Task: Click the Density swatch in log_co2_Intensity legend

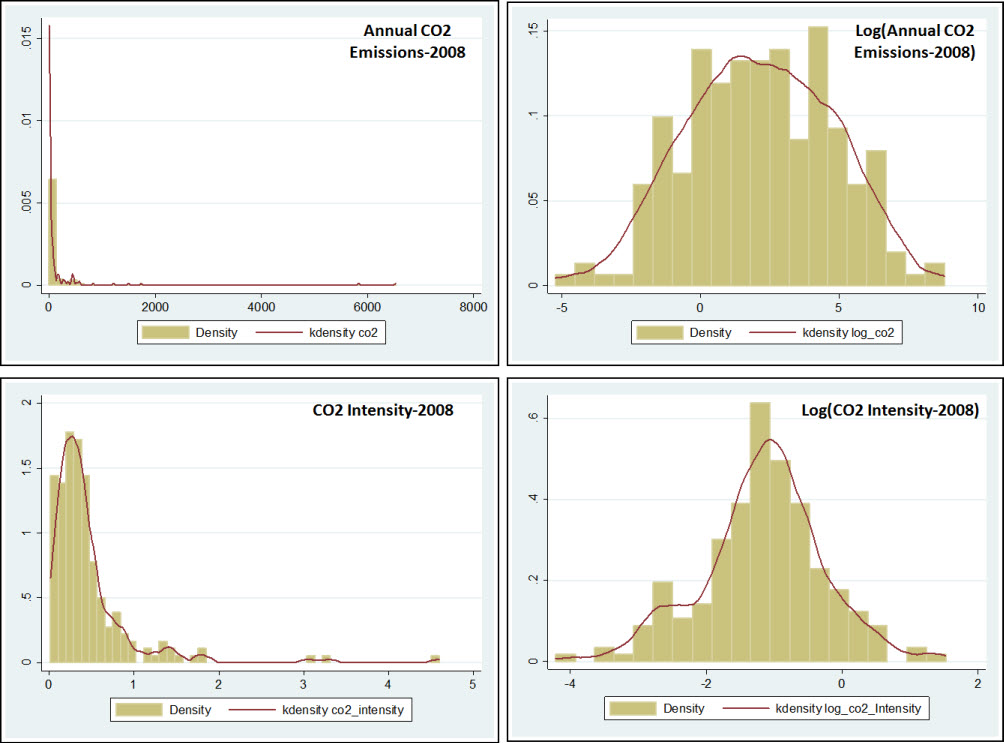Action: pos(633,708)
